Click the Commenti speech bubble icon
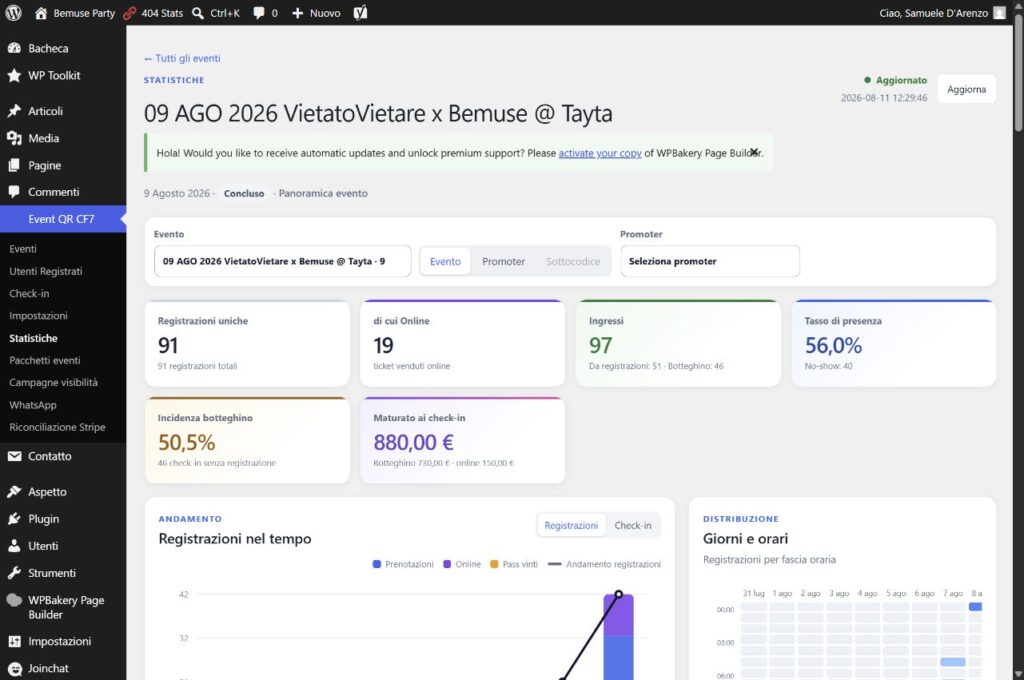 pyautogui.click(x=14, y=192)
